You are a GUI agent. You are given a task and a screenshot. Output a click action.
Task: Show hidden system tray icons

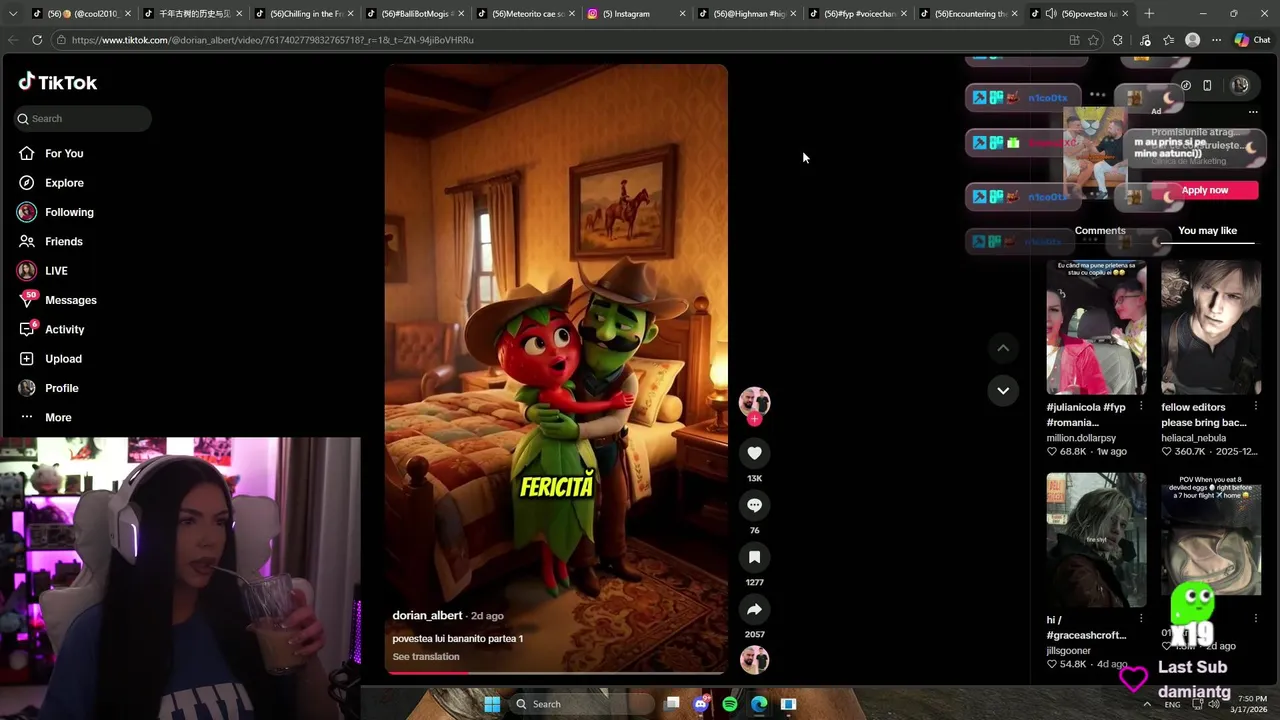point(1147,704)
